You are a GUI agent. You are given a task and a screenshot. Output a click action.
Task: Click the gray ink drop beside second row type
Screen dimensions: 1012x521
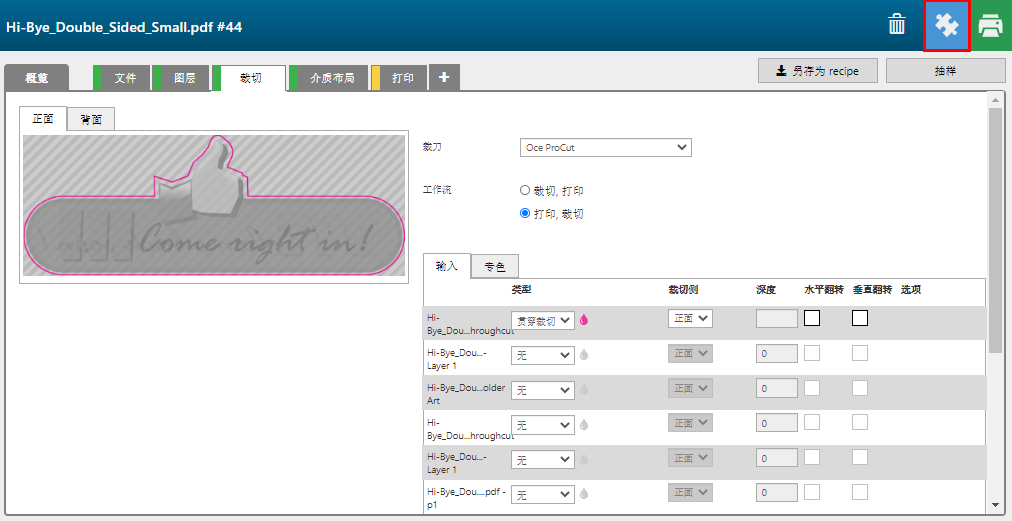pyautogui.click(x=584, y=355)
